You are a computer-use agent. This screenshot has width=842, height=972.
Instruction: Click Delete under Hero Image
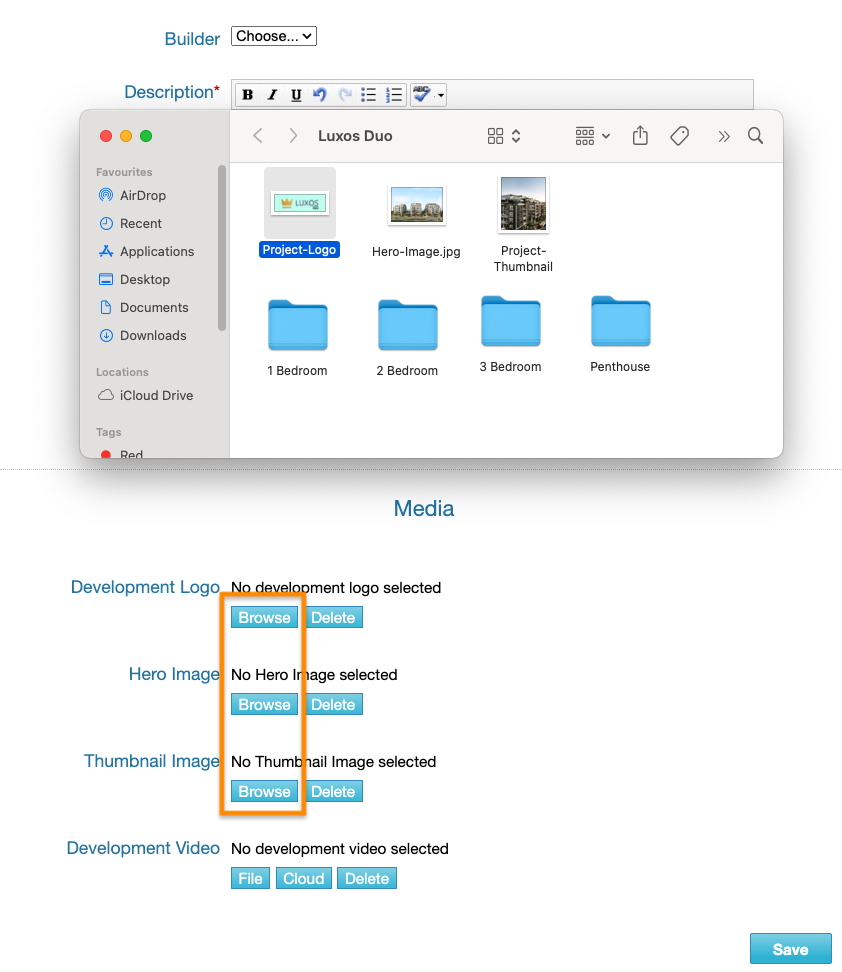click(x=333, y=705)
